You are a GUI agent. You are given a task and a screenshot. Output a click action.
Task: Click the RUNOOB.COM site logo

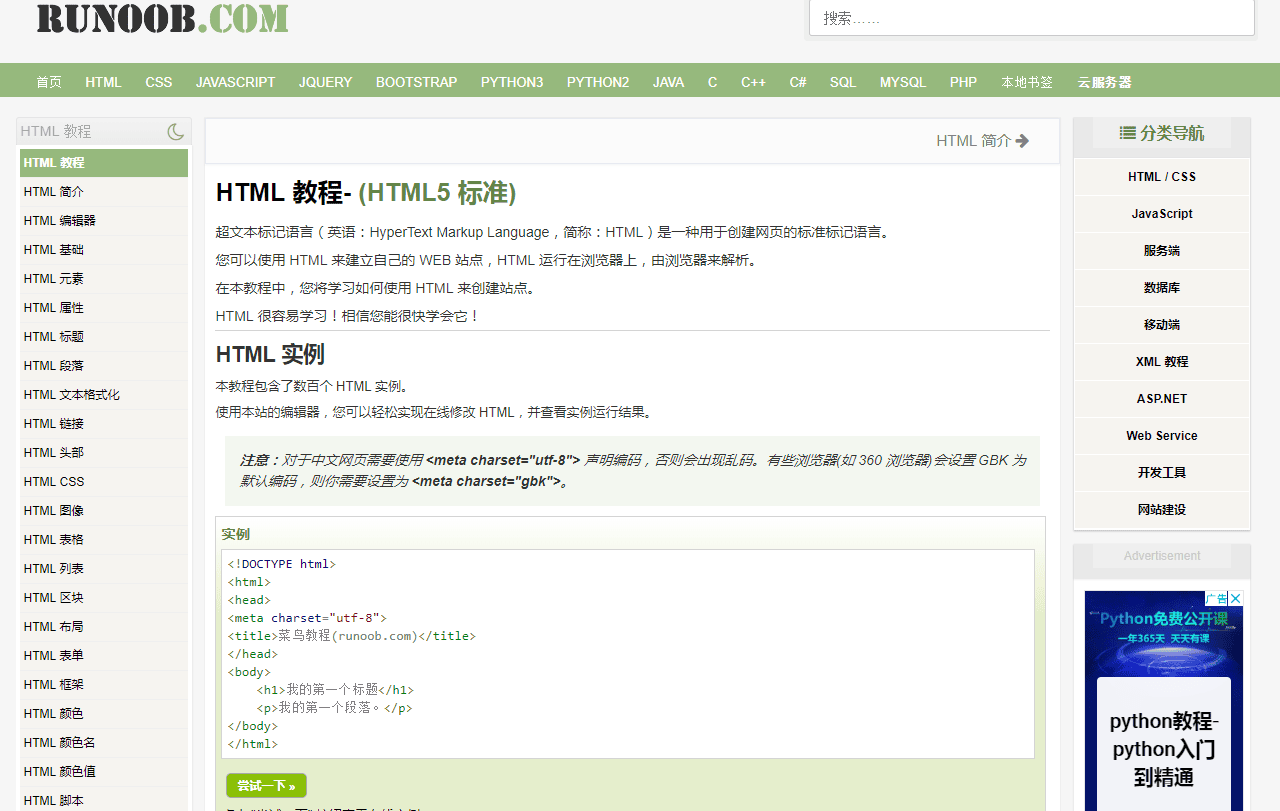point(162,18)
